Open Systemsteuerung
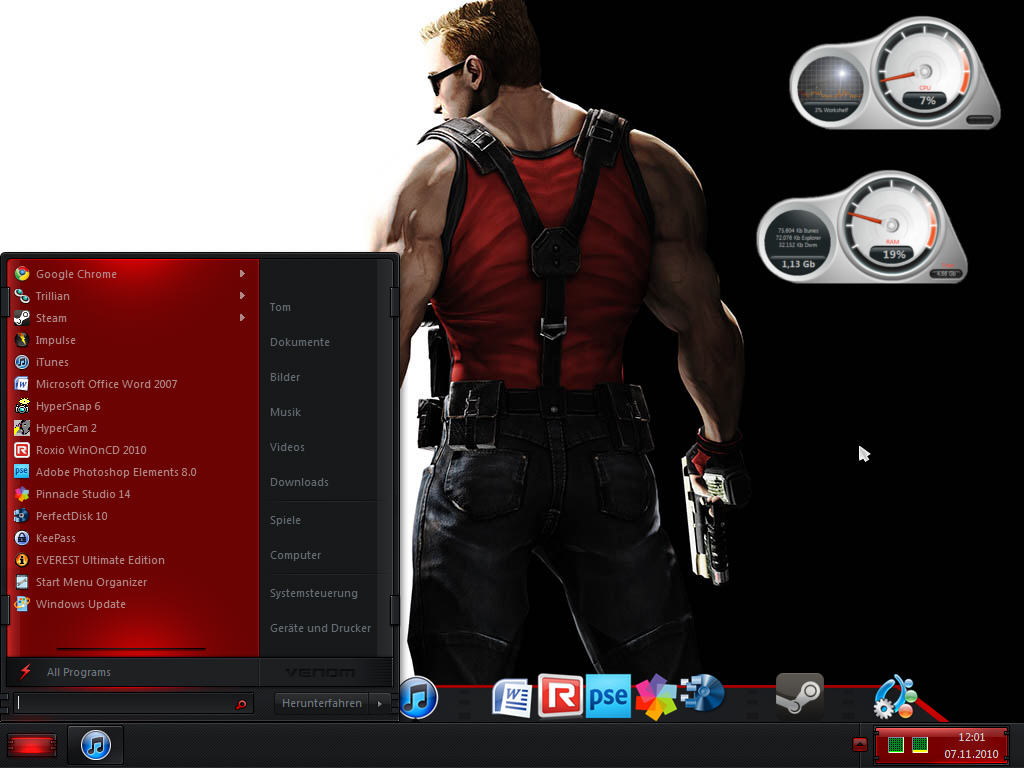Screen dimensions: 1024x768 pos(313,593)
